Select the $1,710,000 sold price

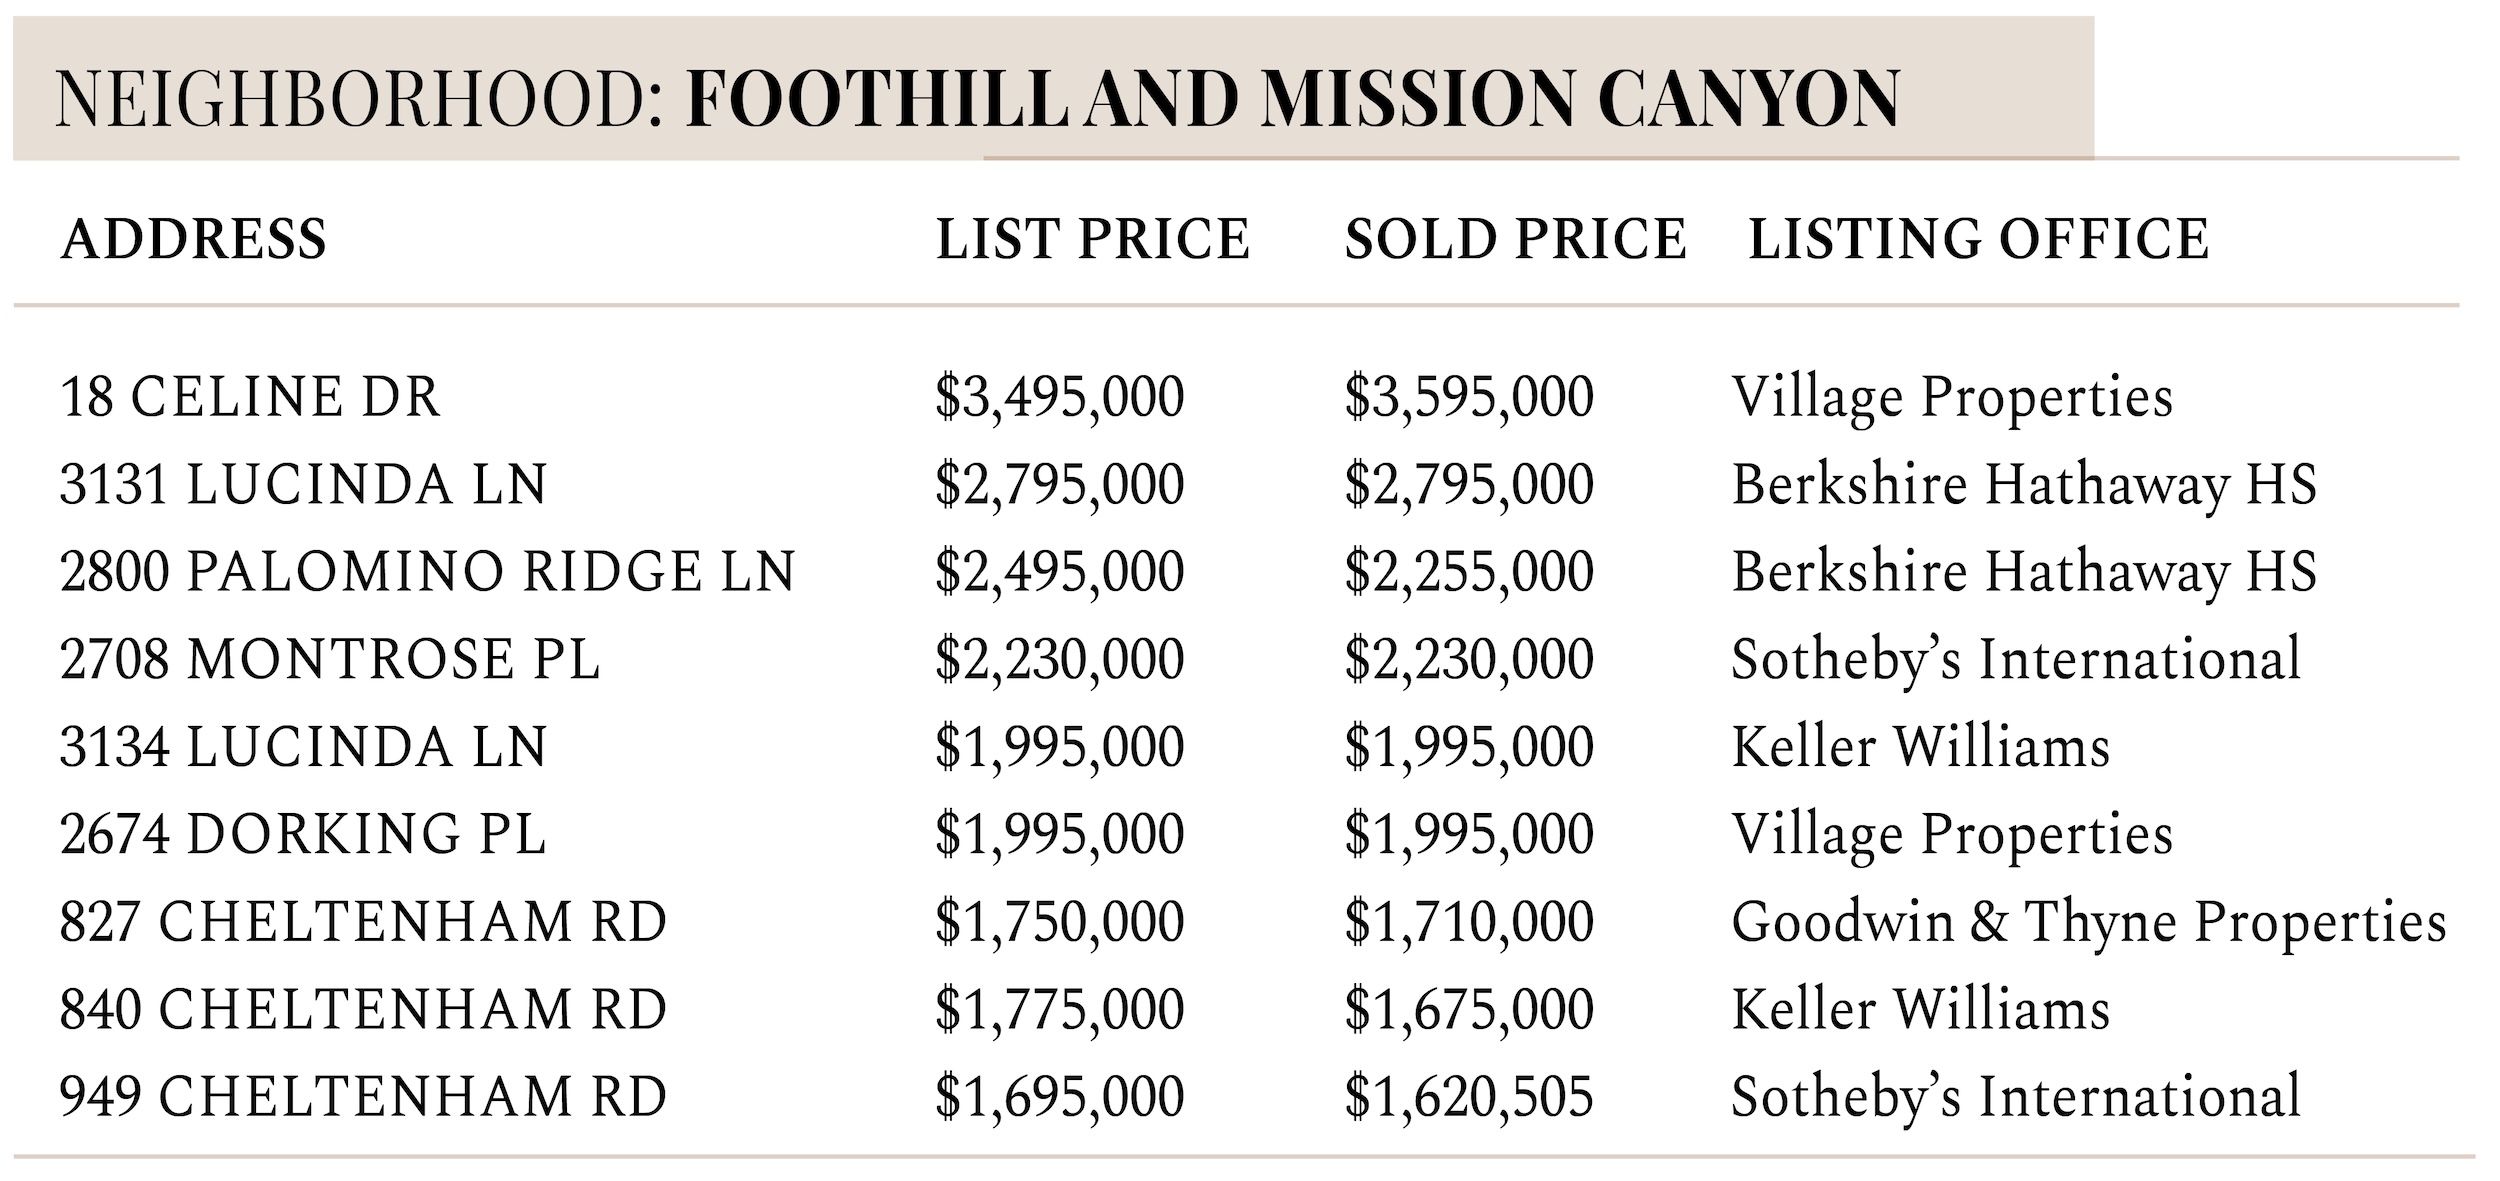pos(1468,922)
